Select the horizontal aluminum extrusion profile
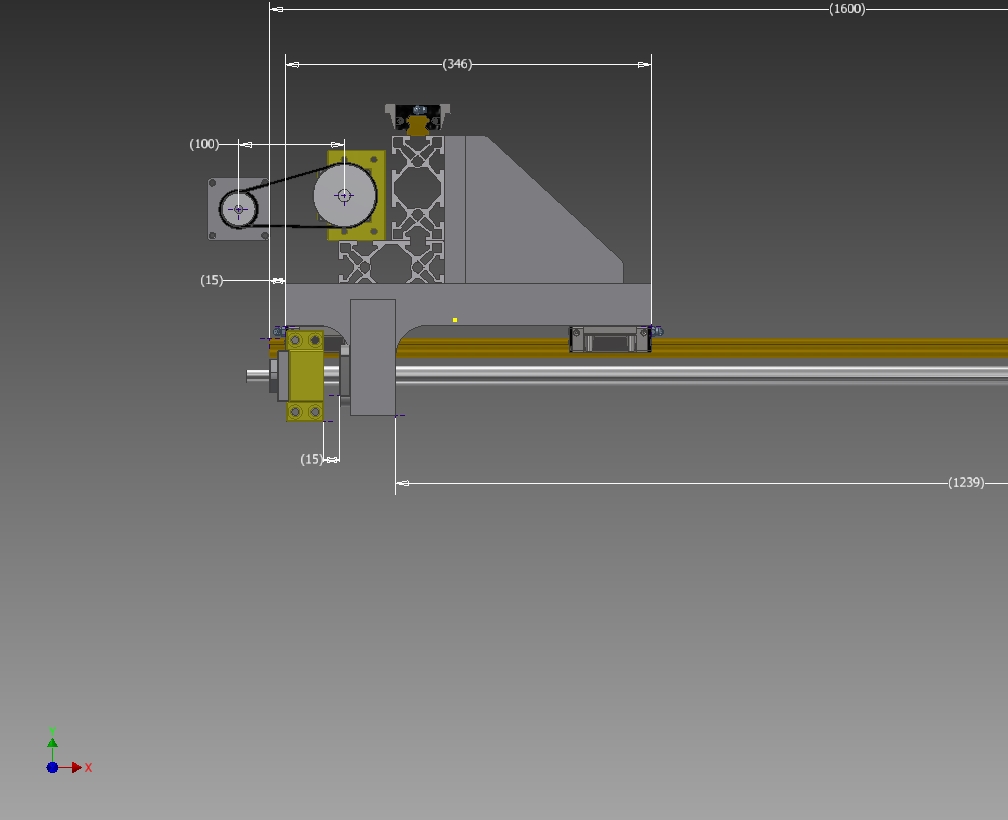1008x820 pixels. [390, 263]
